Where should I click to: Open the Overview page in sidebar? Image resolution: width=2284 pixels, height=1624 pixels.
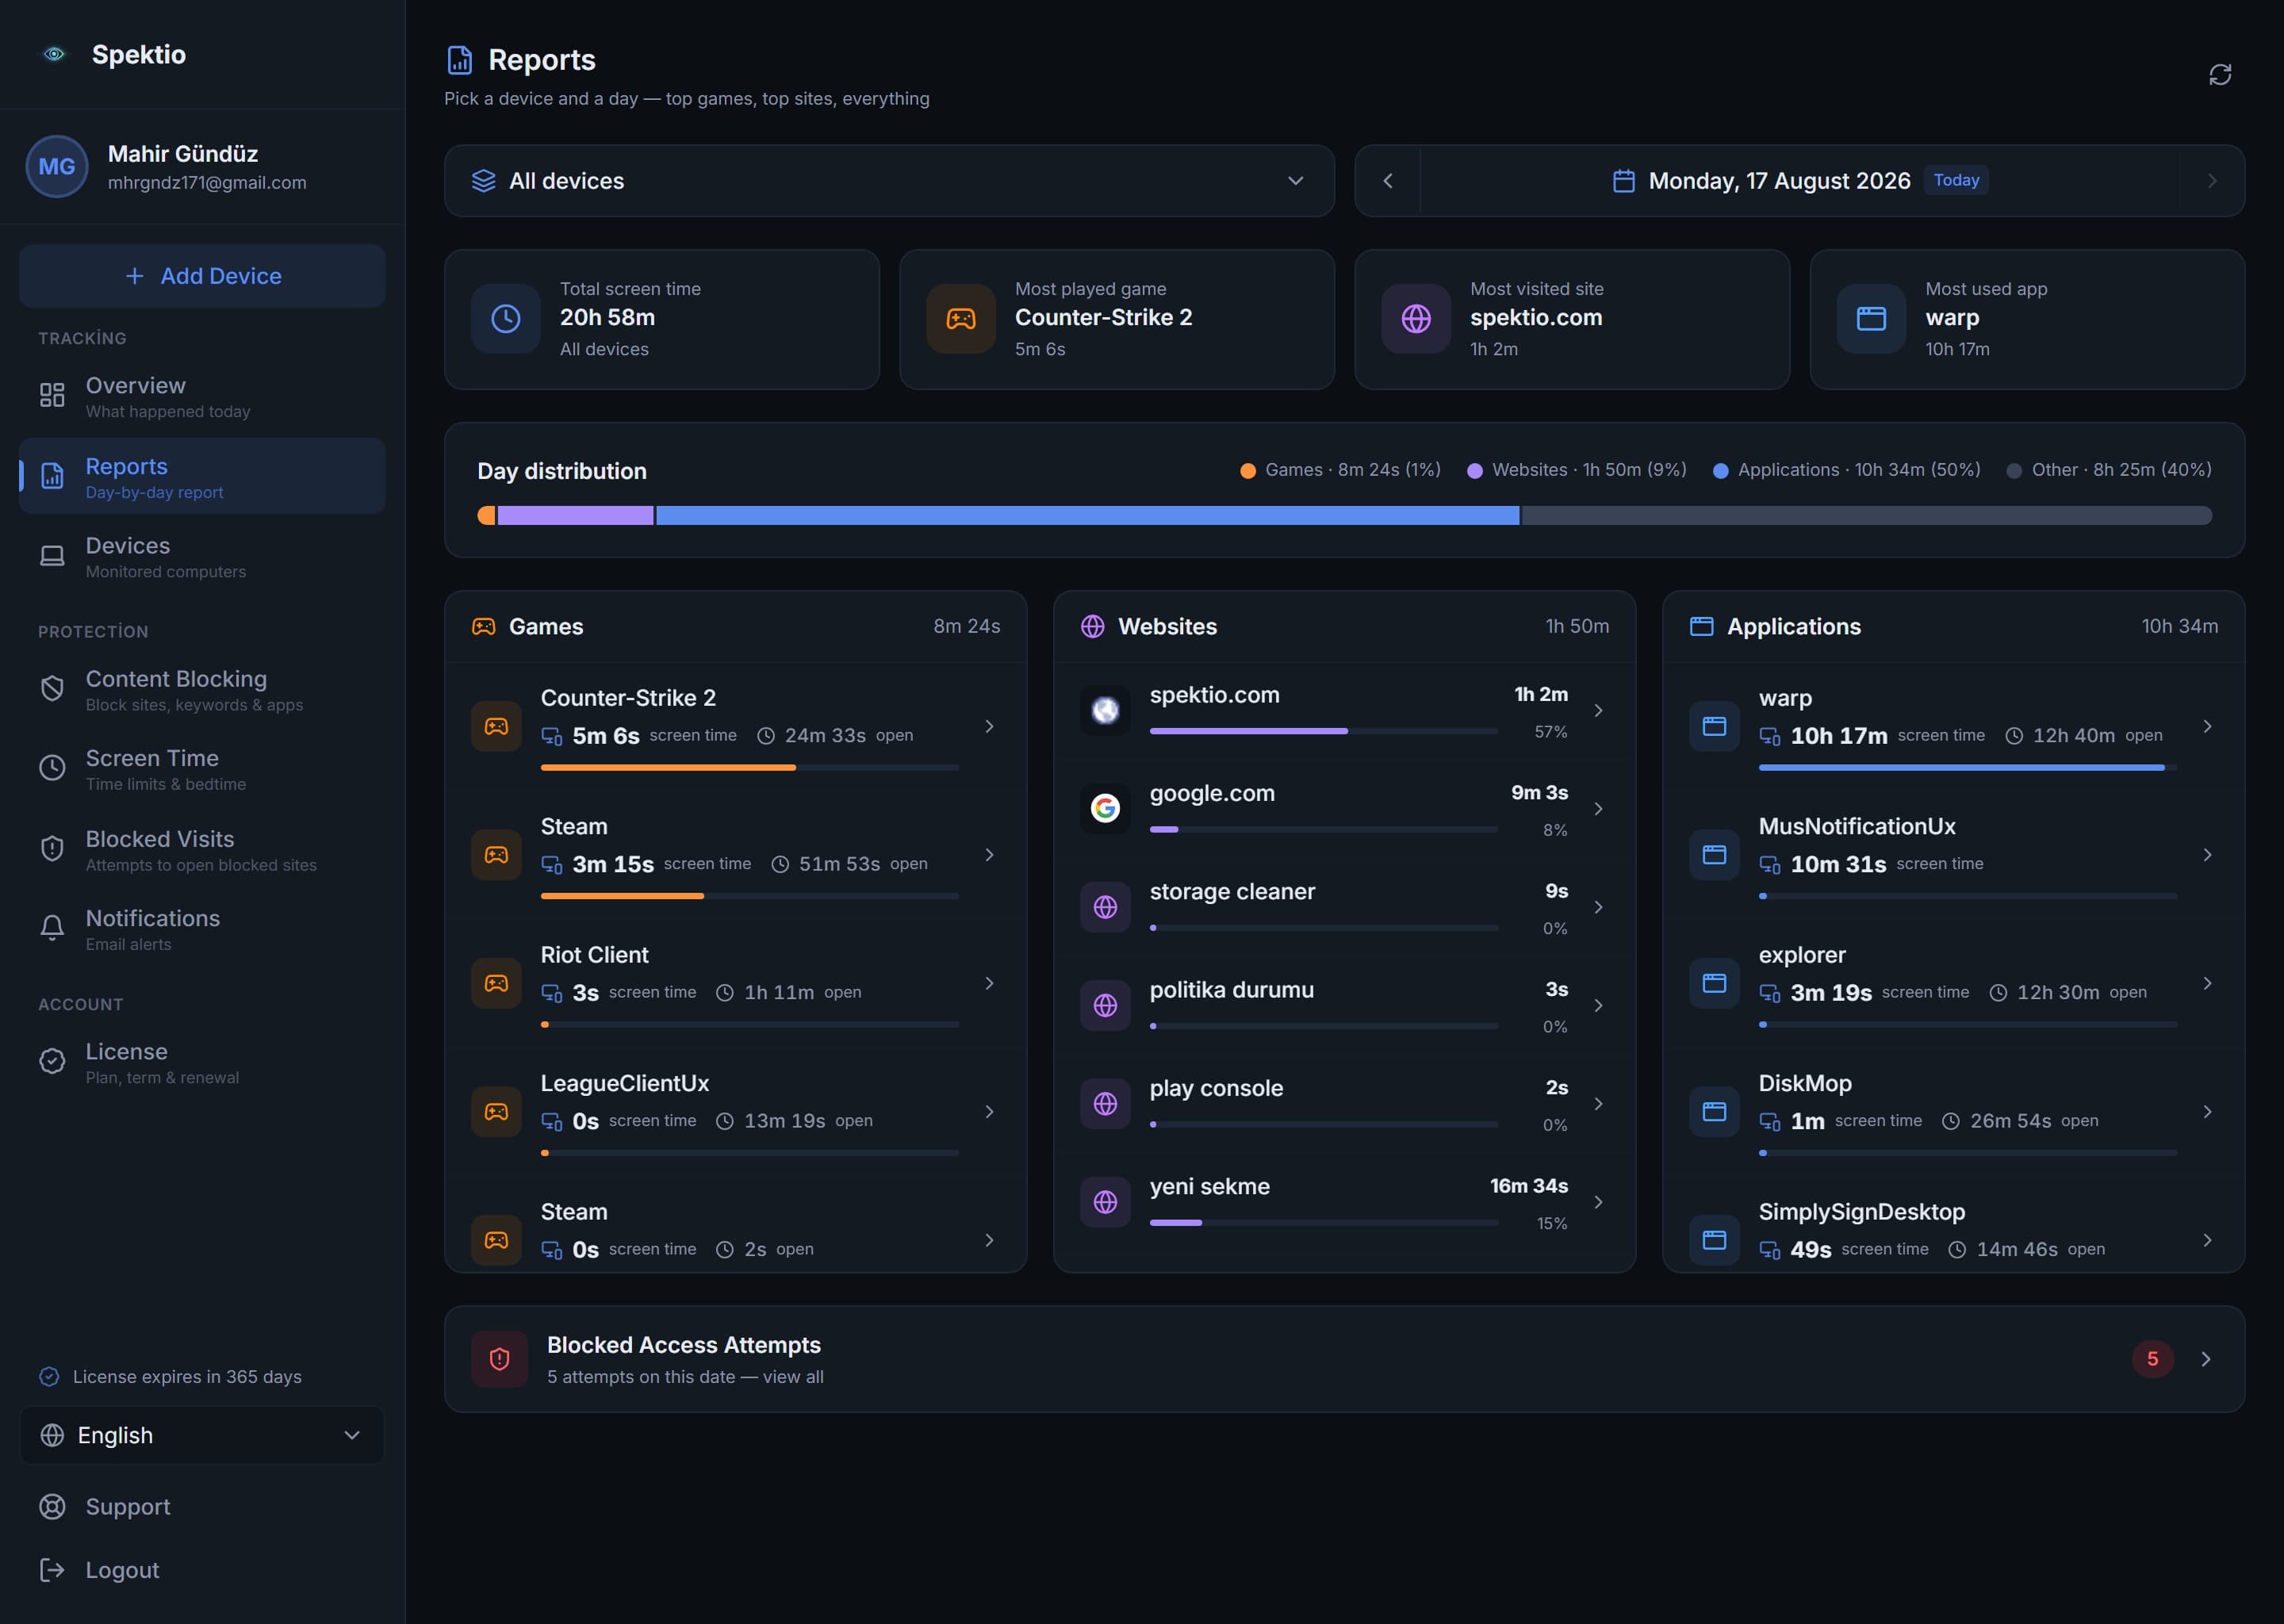tap(202, 396)
